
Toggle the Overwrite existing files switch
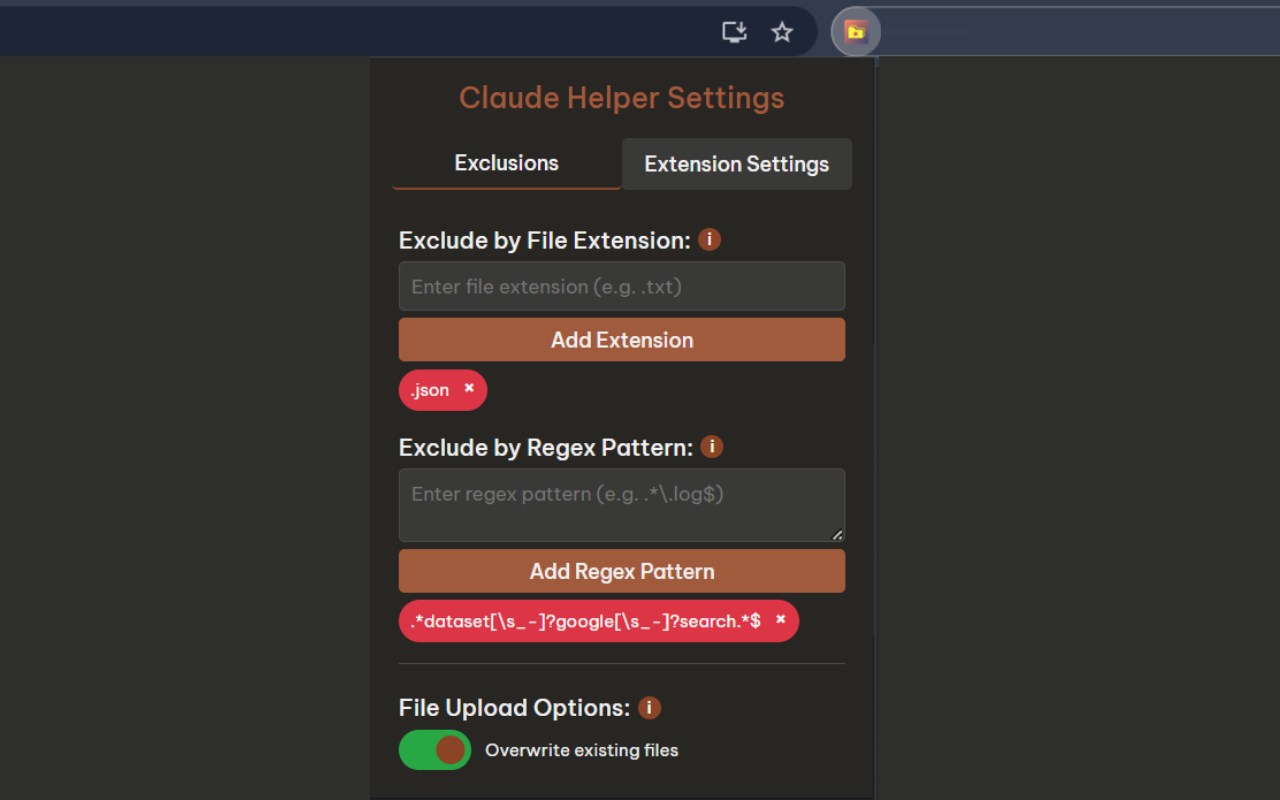[435, 750]
